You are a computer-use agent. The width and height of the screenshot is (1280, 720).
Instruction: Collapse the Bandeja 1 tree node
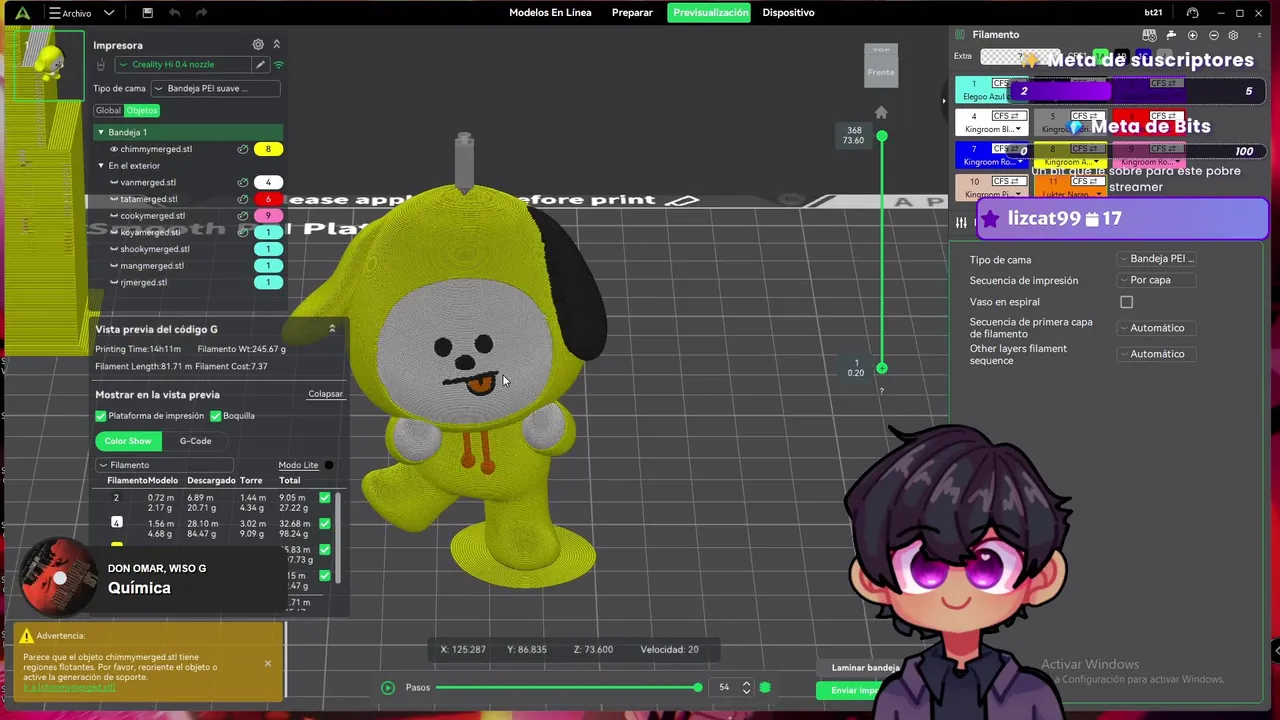click(x=101, y=132)
